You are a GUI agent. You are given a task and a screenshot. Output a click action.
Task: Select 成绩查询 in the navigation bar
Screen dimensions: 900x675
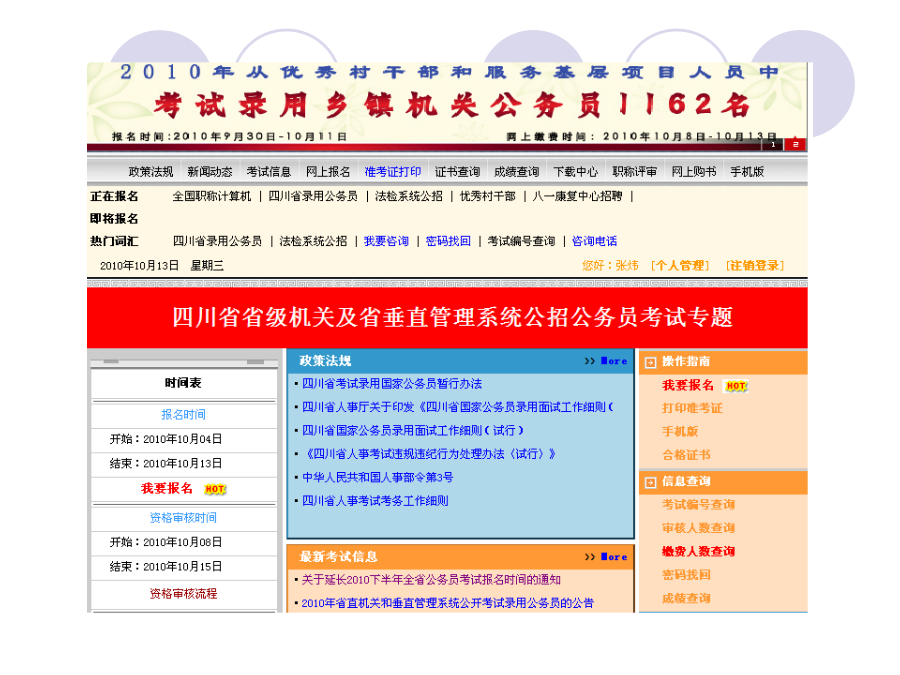click(516, 172)
